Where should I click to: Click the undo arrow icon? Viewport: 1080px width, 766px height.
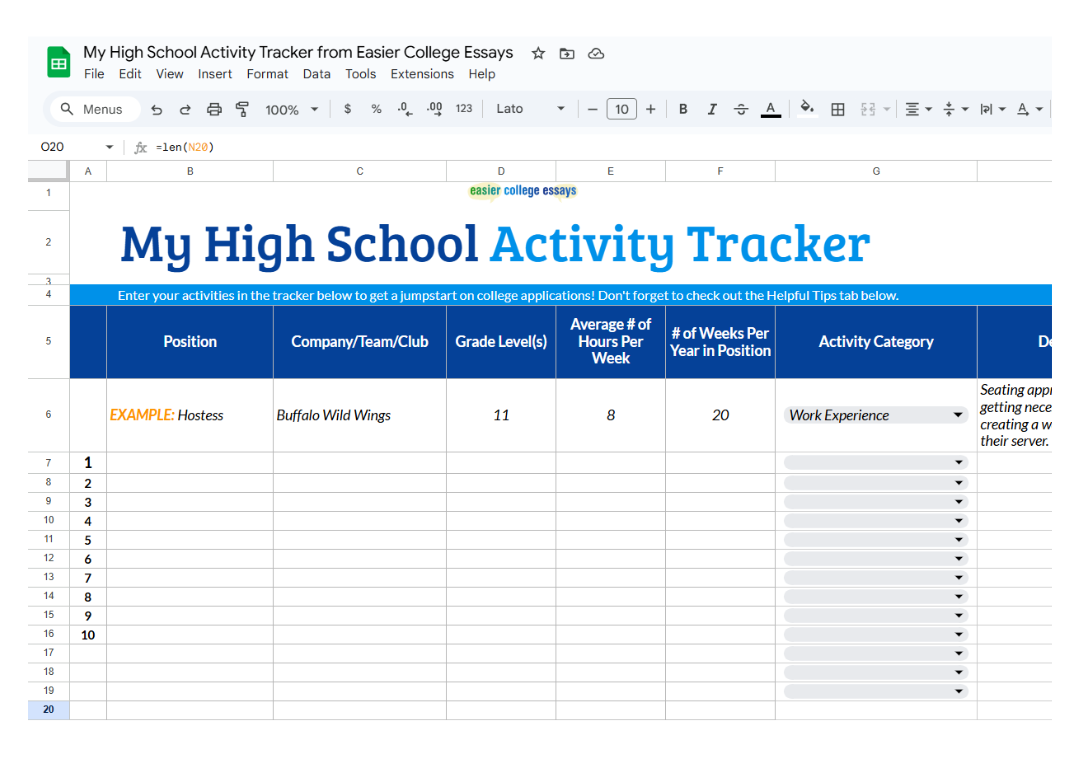(157, 110)
